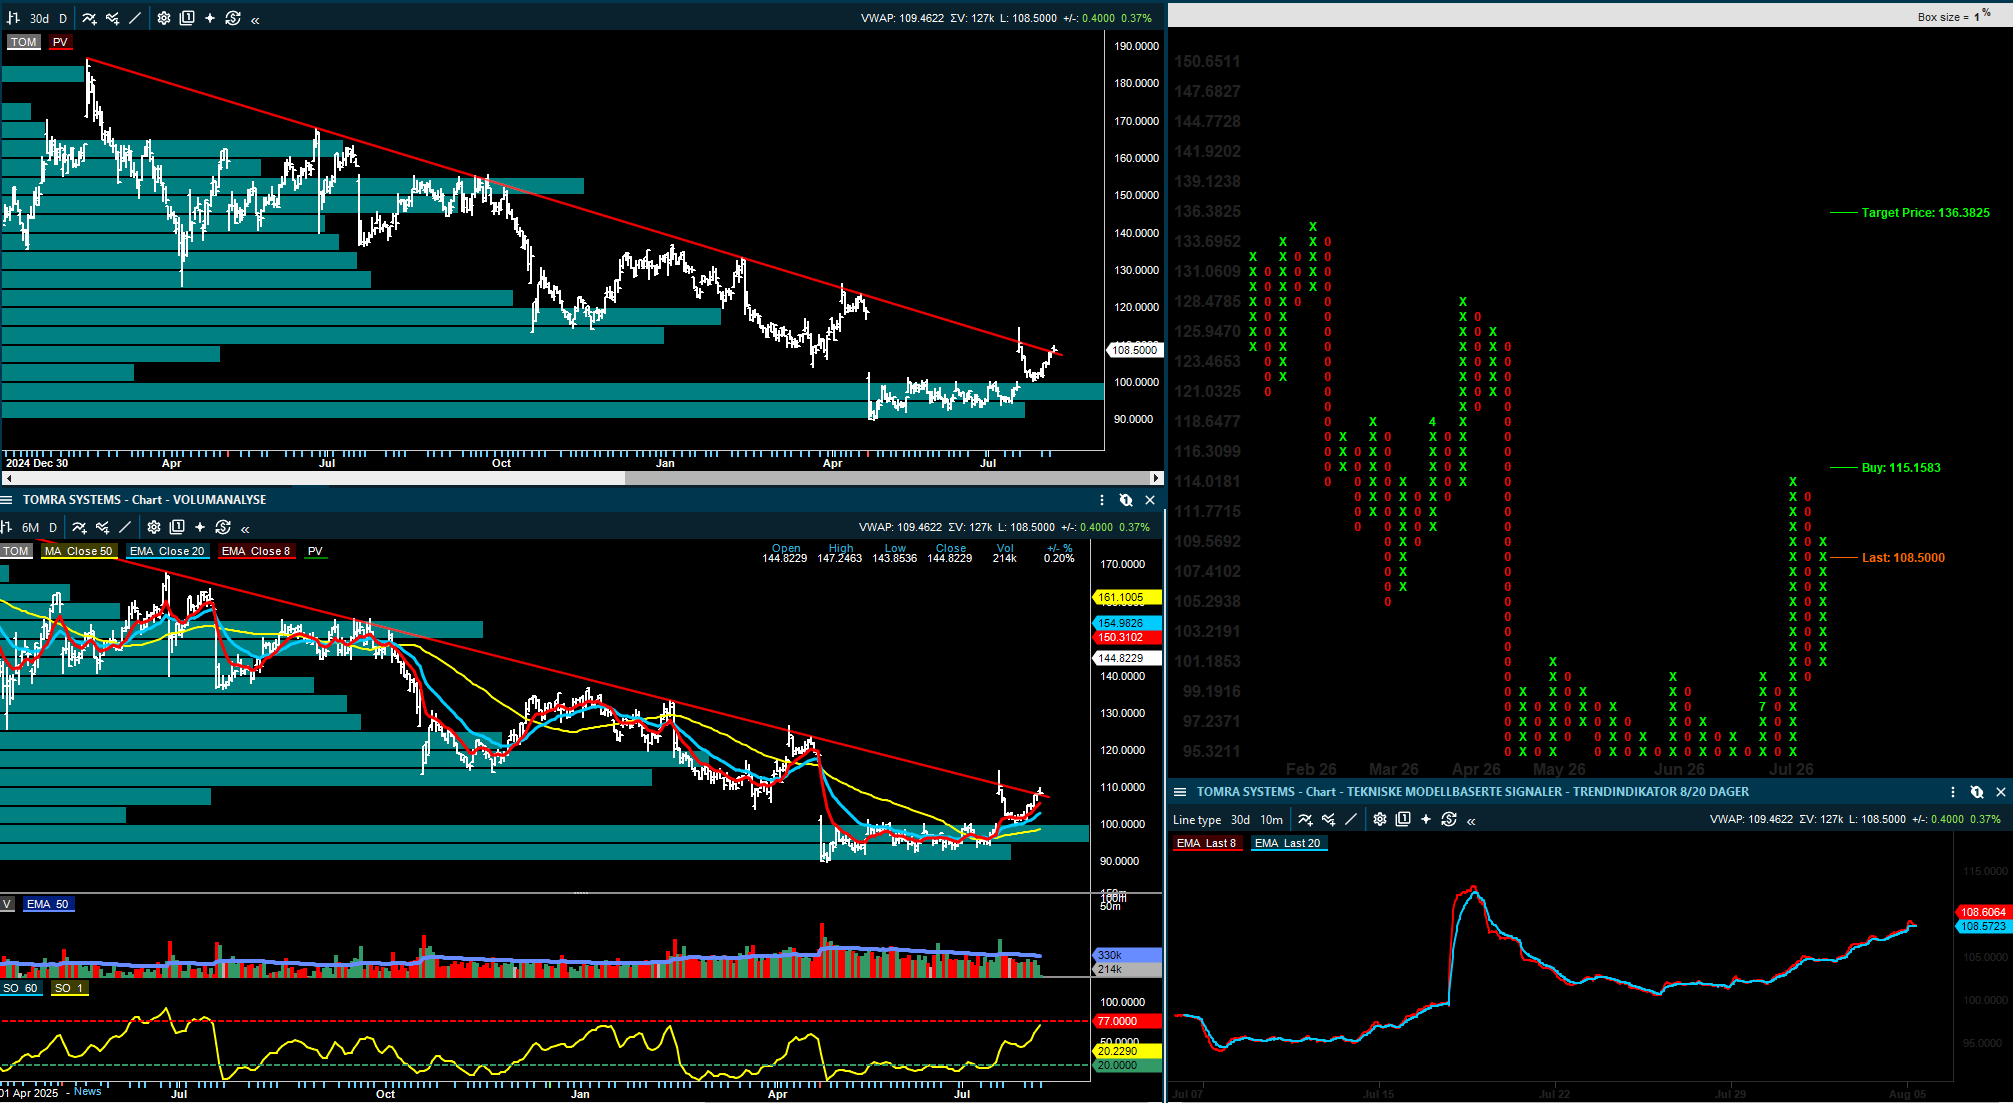Toggle EMA Last 20 indicator label
Image resolution: width=2013 pixels, height=1103 pixels.
point(1288,843)
